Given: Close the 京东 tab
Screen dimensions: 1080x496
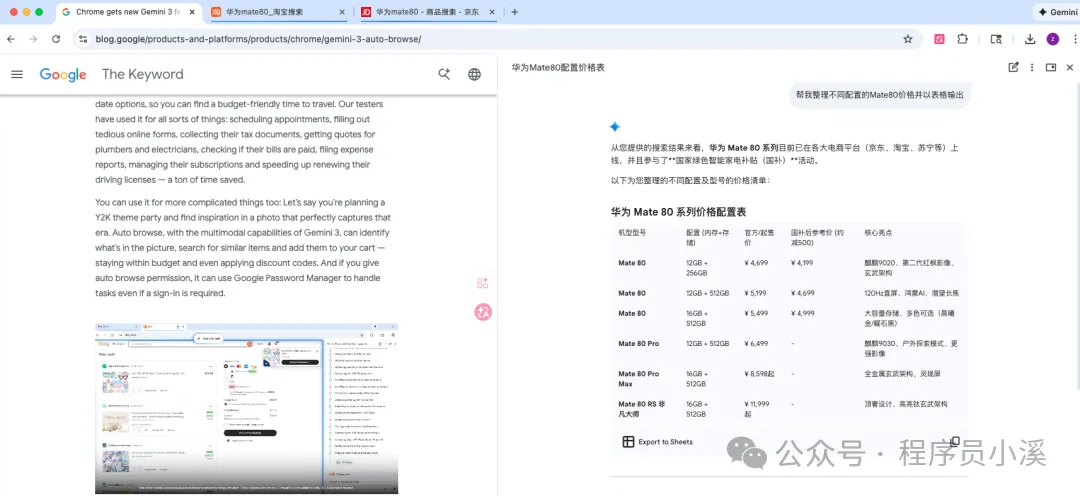Looking at the screenshot, I should [492, 12].
